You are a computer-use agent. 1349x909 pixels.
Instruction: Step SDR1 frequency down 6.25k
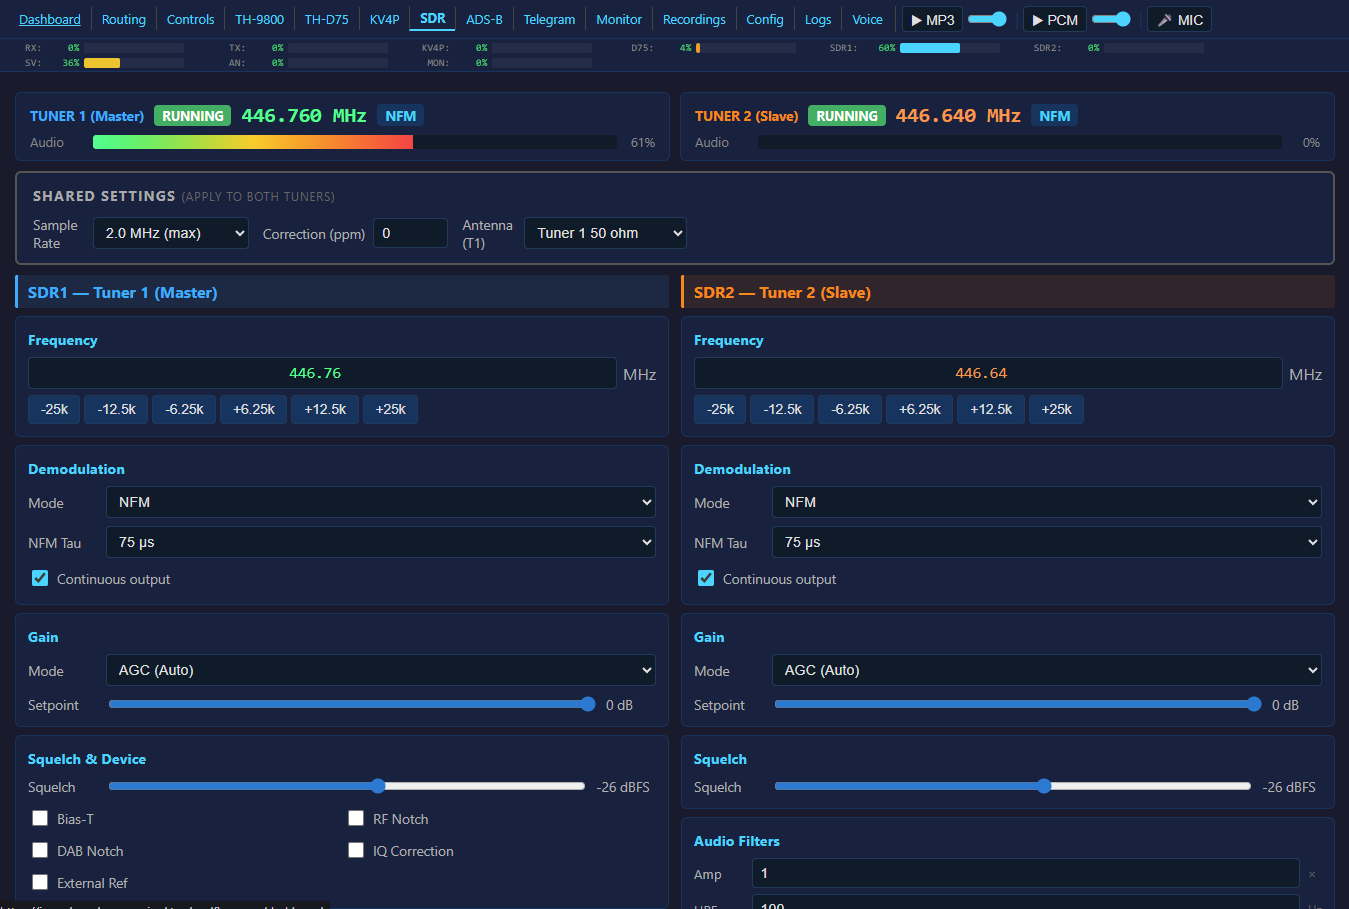coord(184,409)
